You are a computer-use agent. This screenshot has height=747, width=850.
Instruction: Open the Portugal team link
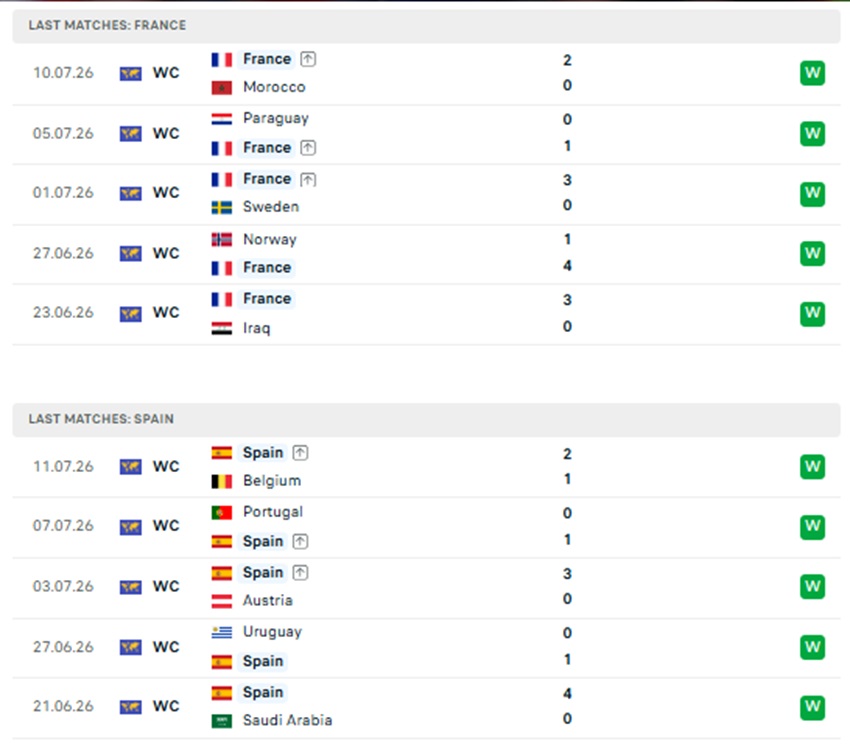coord(273,512)
